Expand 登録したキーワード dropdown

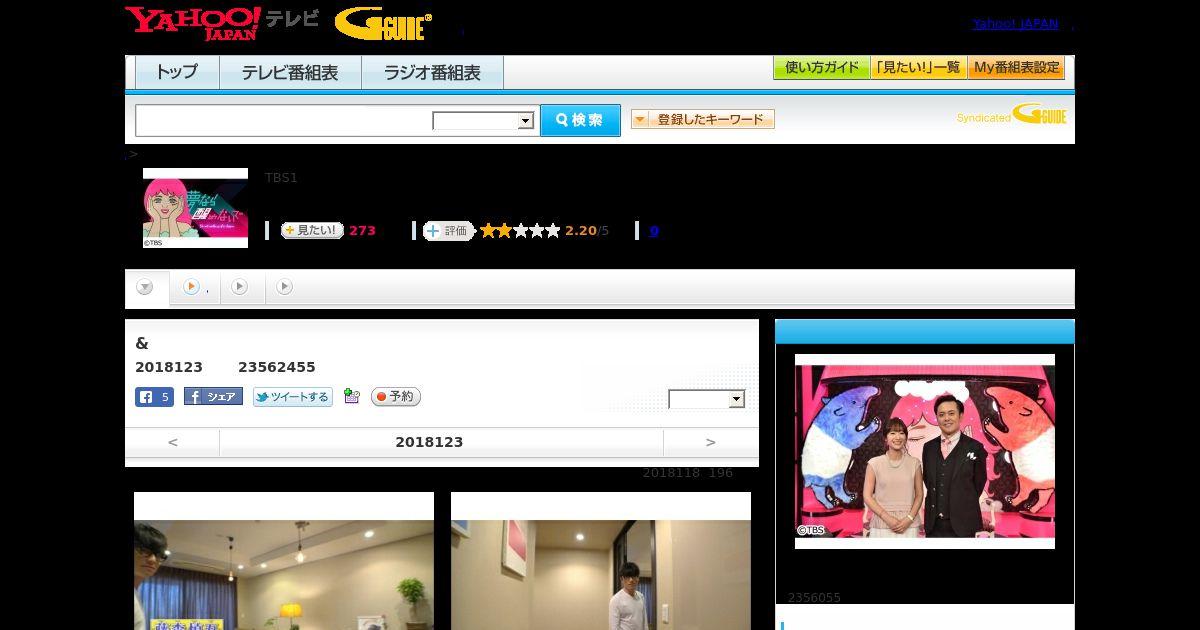pyautogui.click(x=703, y=120)
